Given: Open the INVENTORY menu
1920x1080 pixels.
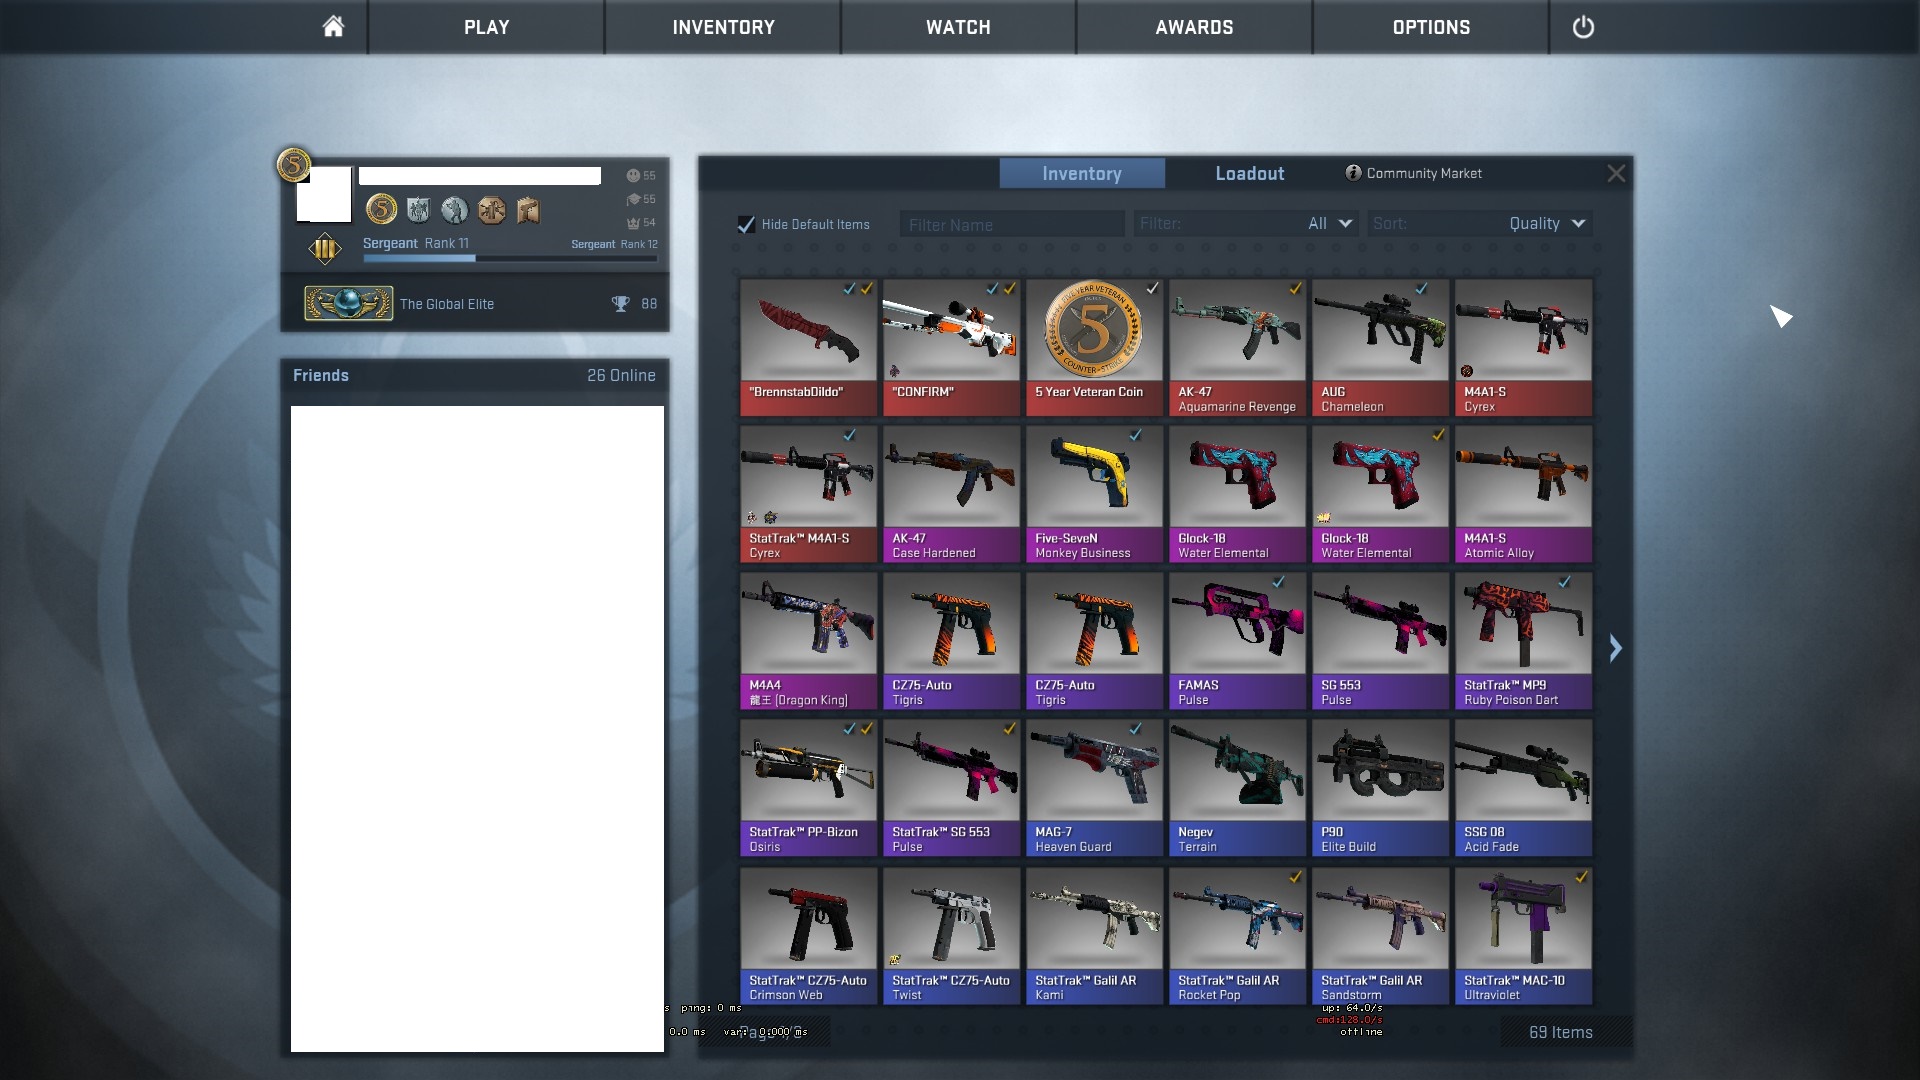Looking at the screenshot, I should coord(723,27).
